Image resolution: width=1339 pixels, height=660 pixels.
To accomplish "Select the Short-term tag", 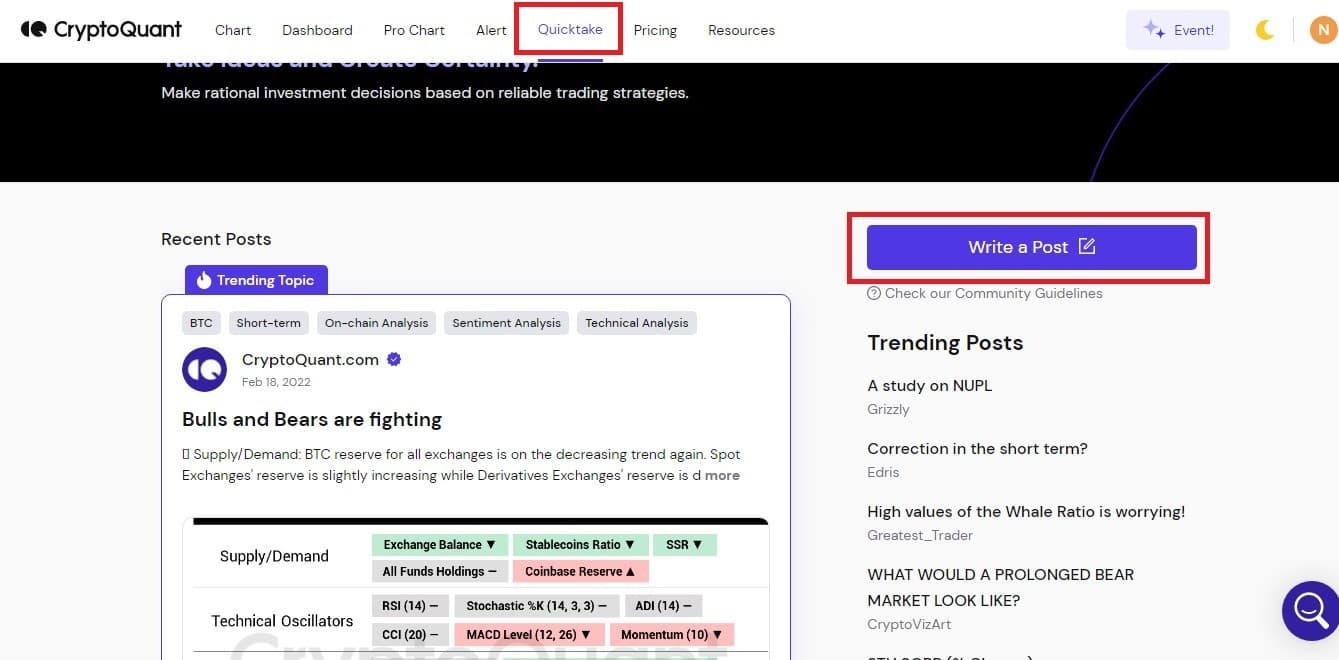I will [268, 323].
